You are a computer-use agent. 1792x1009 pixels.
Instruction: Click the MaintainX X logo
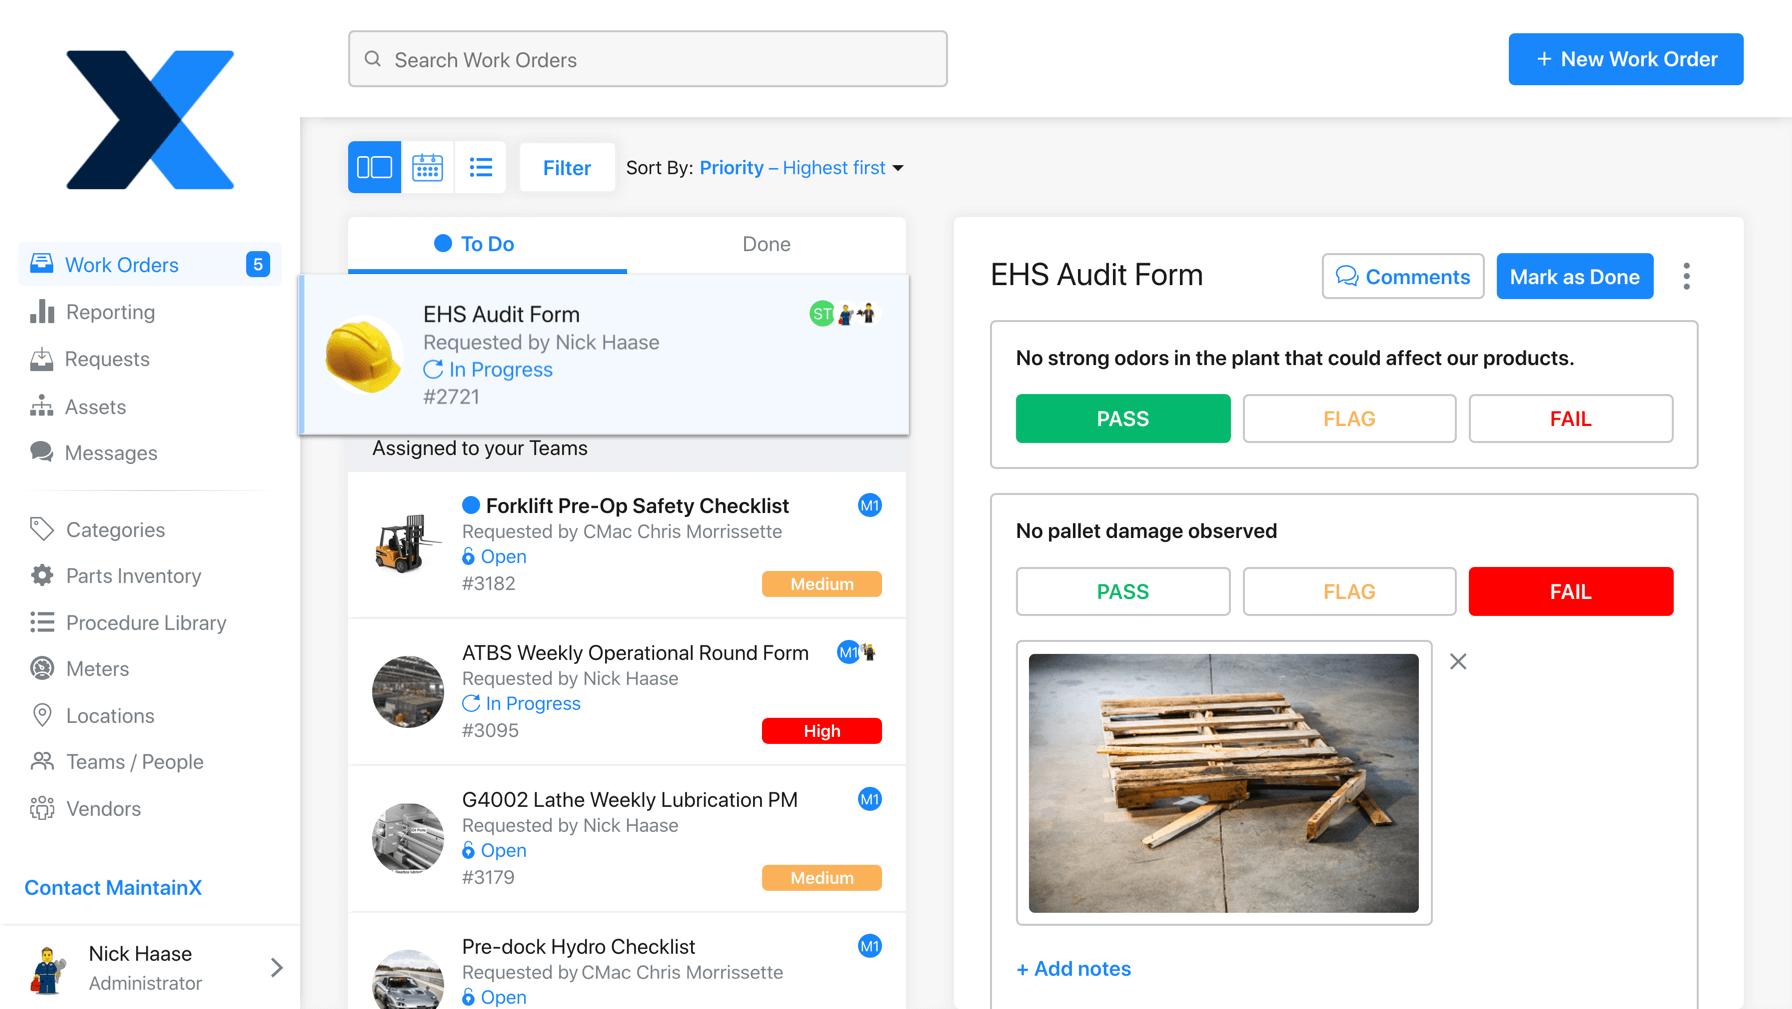150,120
